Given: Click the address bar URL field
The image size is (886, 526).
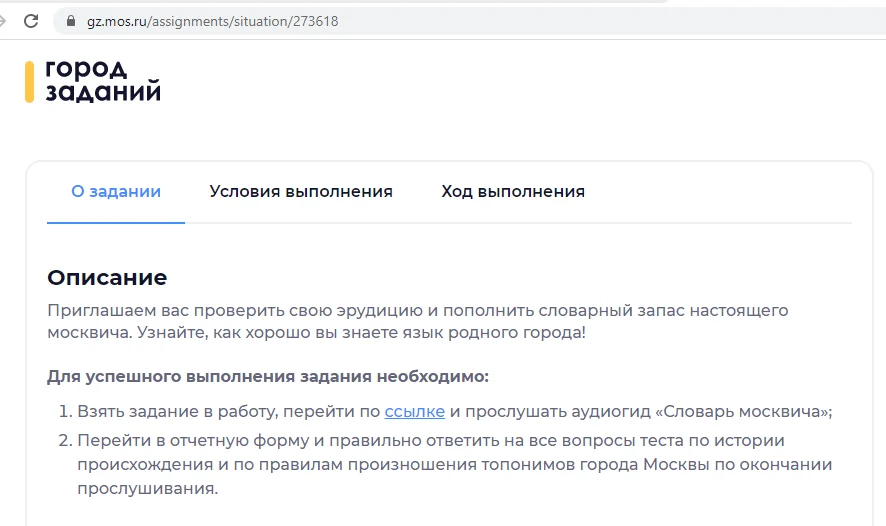Looking at the screenshot, I should 469,21.
